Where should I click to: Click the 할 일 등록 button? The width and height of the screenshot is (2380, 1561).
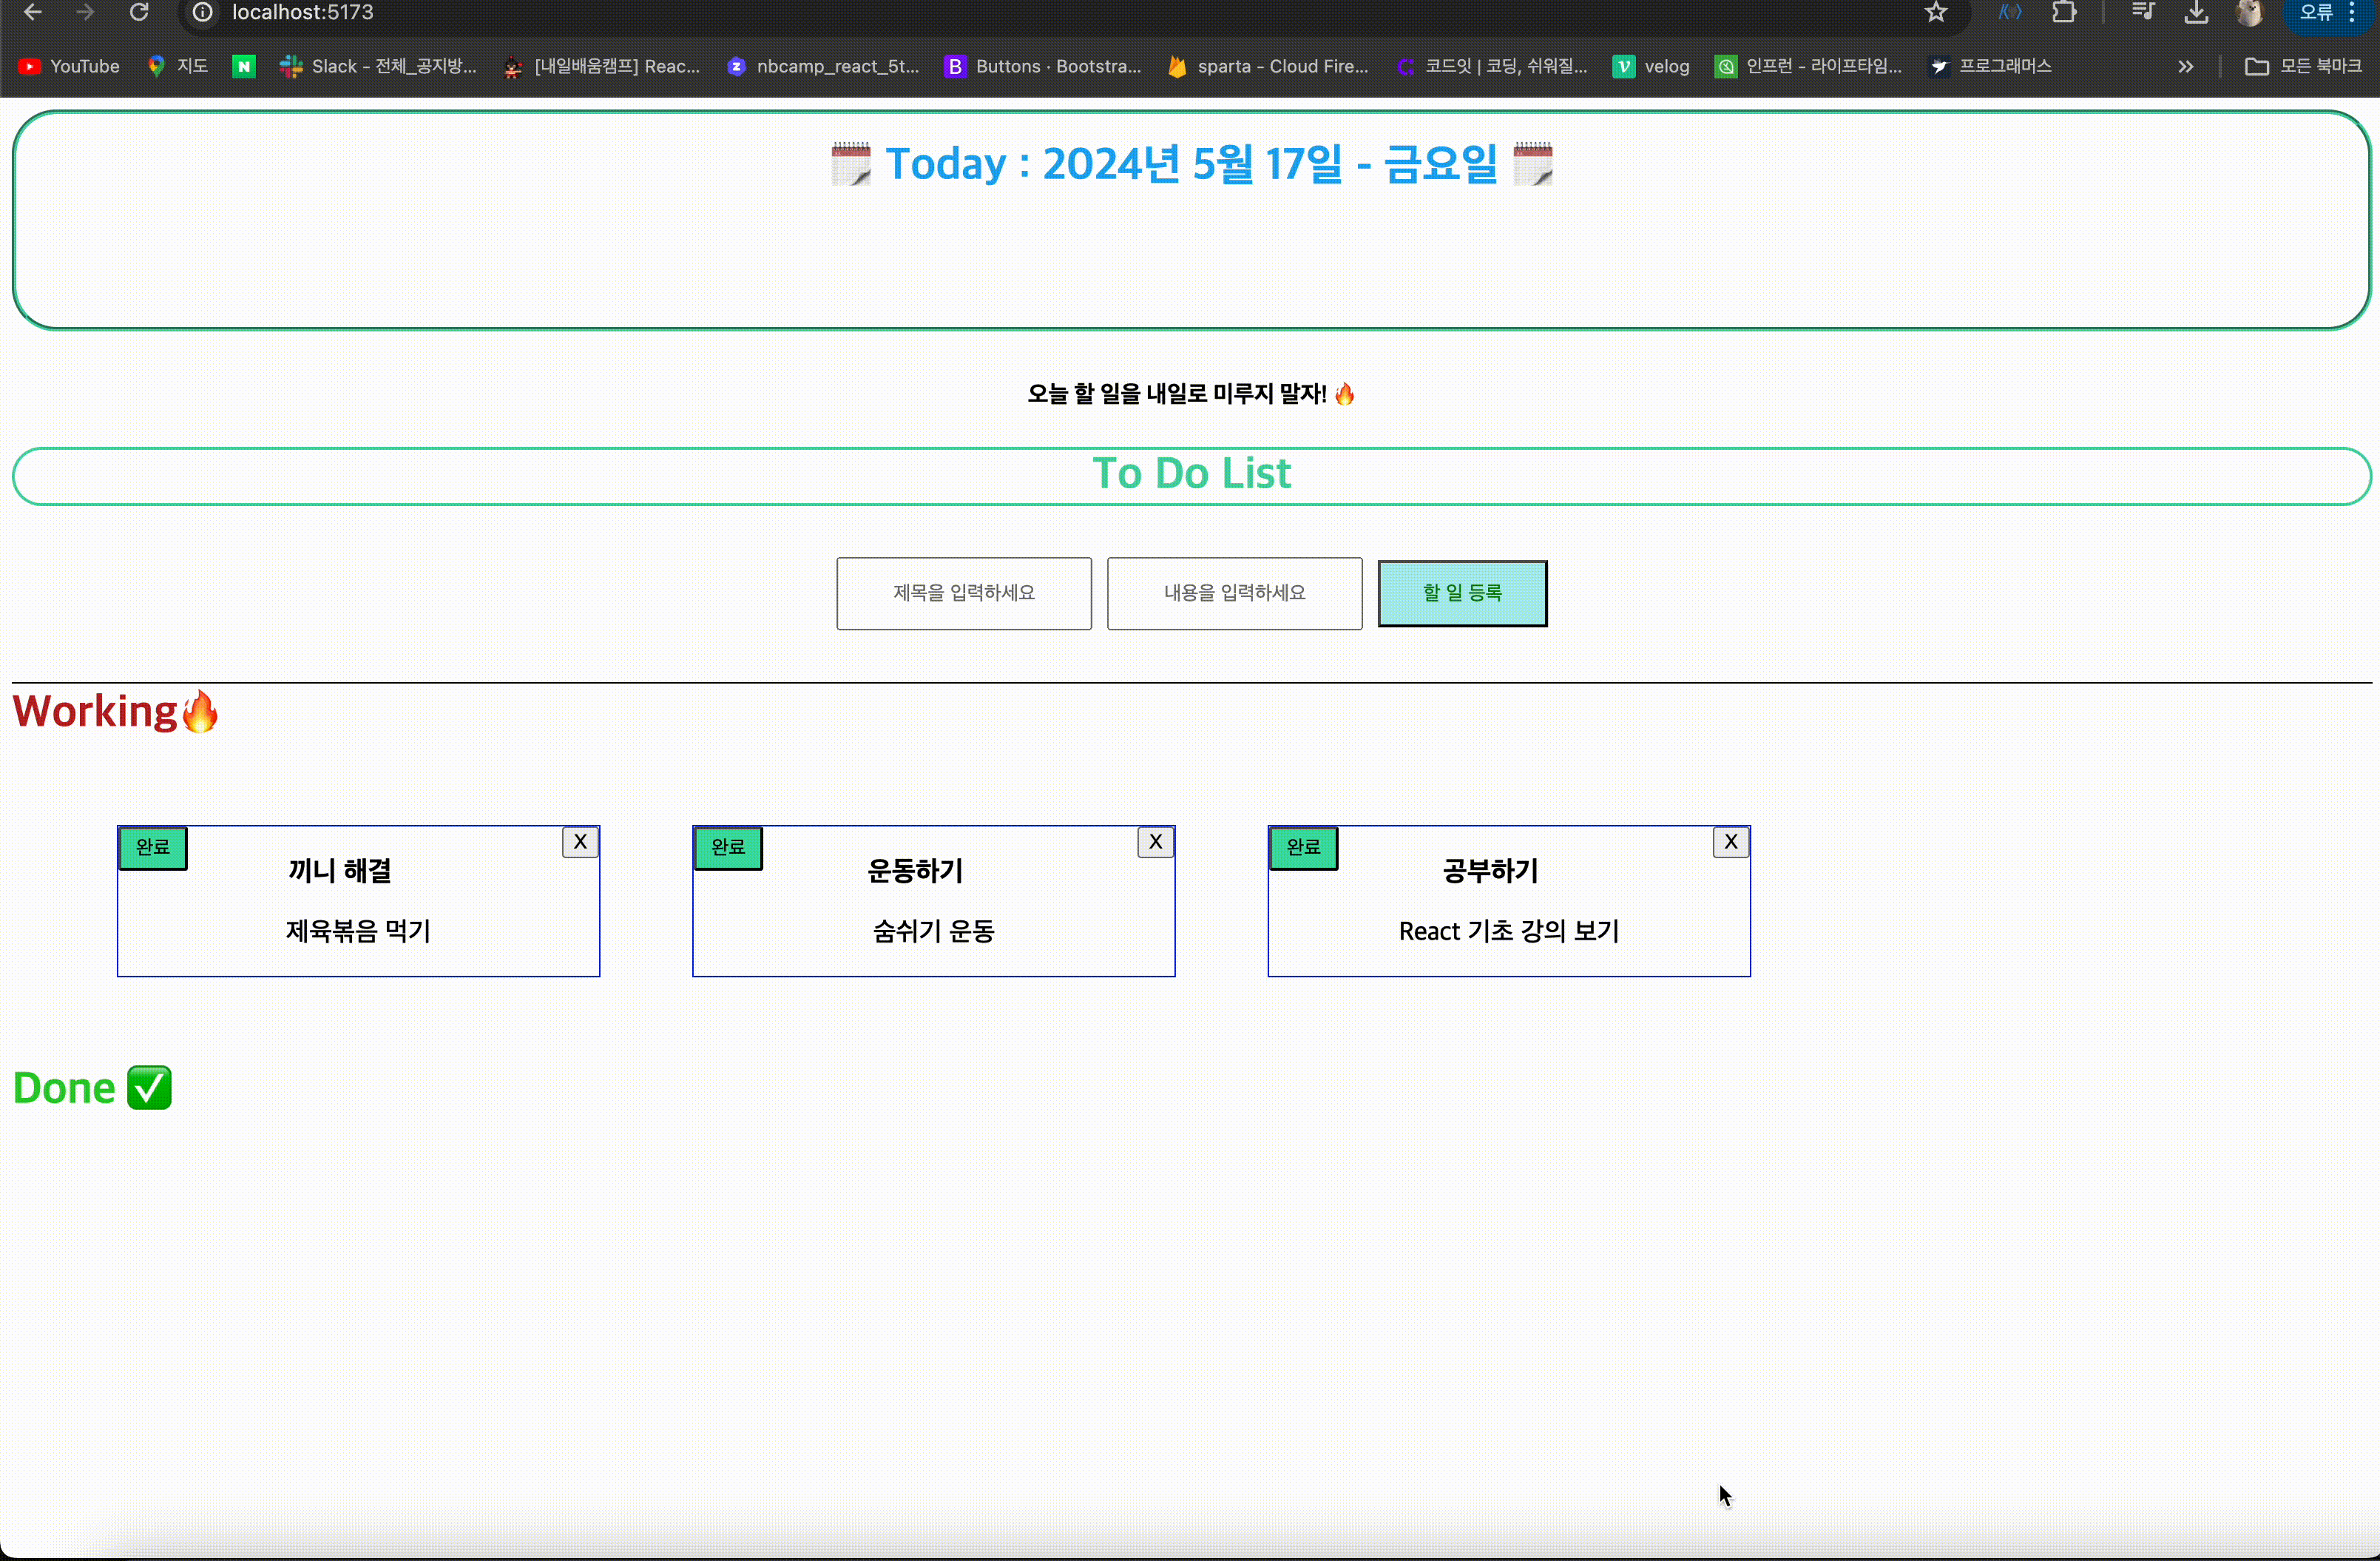click(x=1462, y=593)
